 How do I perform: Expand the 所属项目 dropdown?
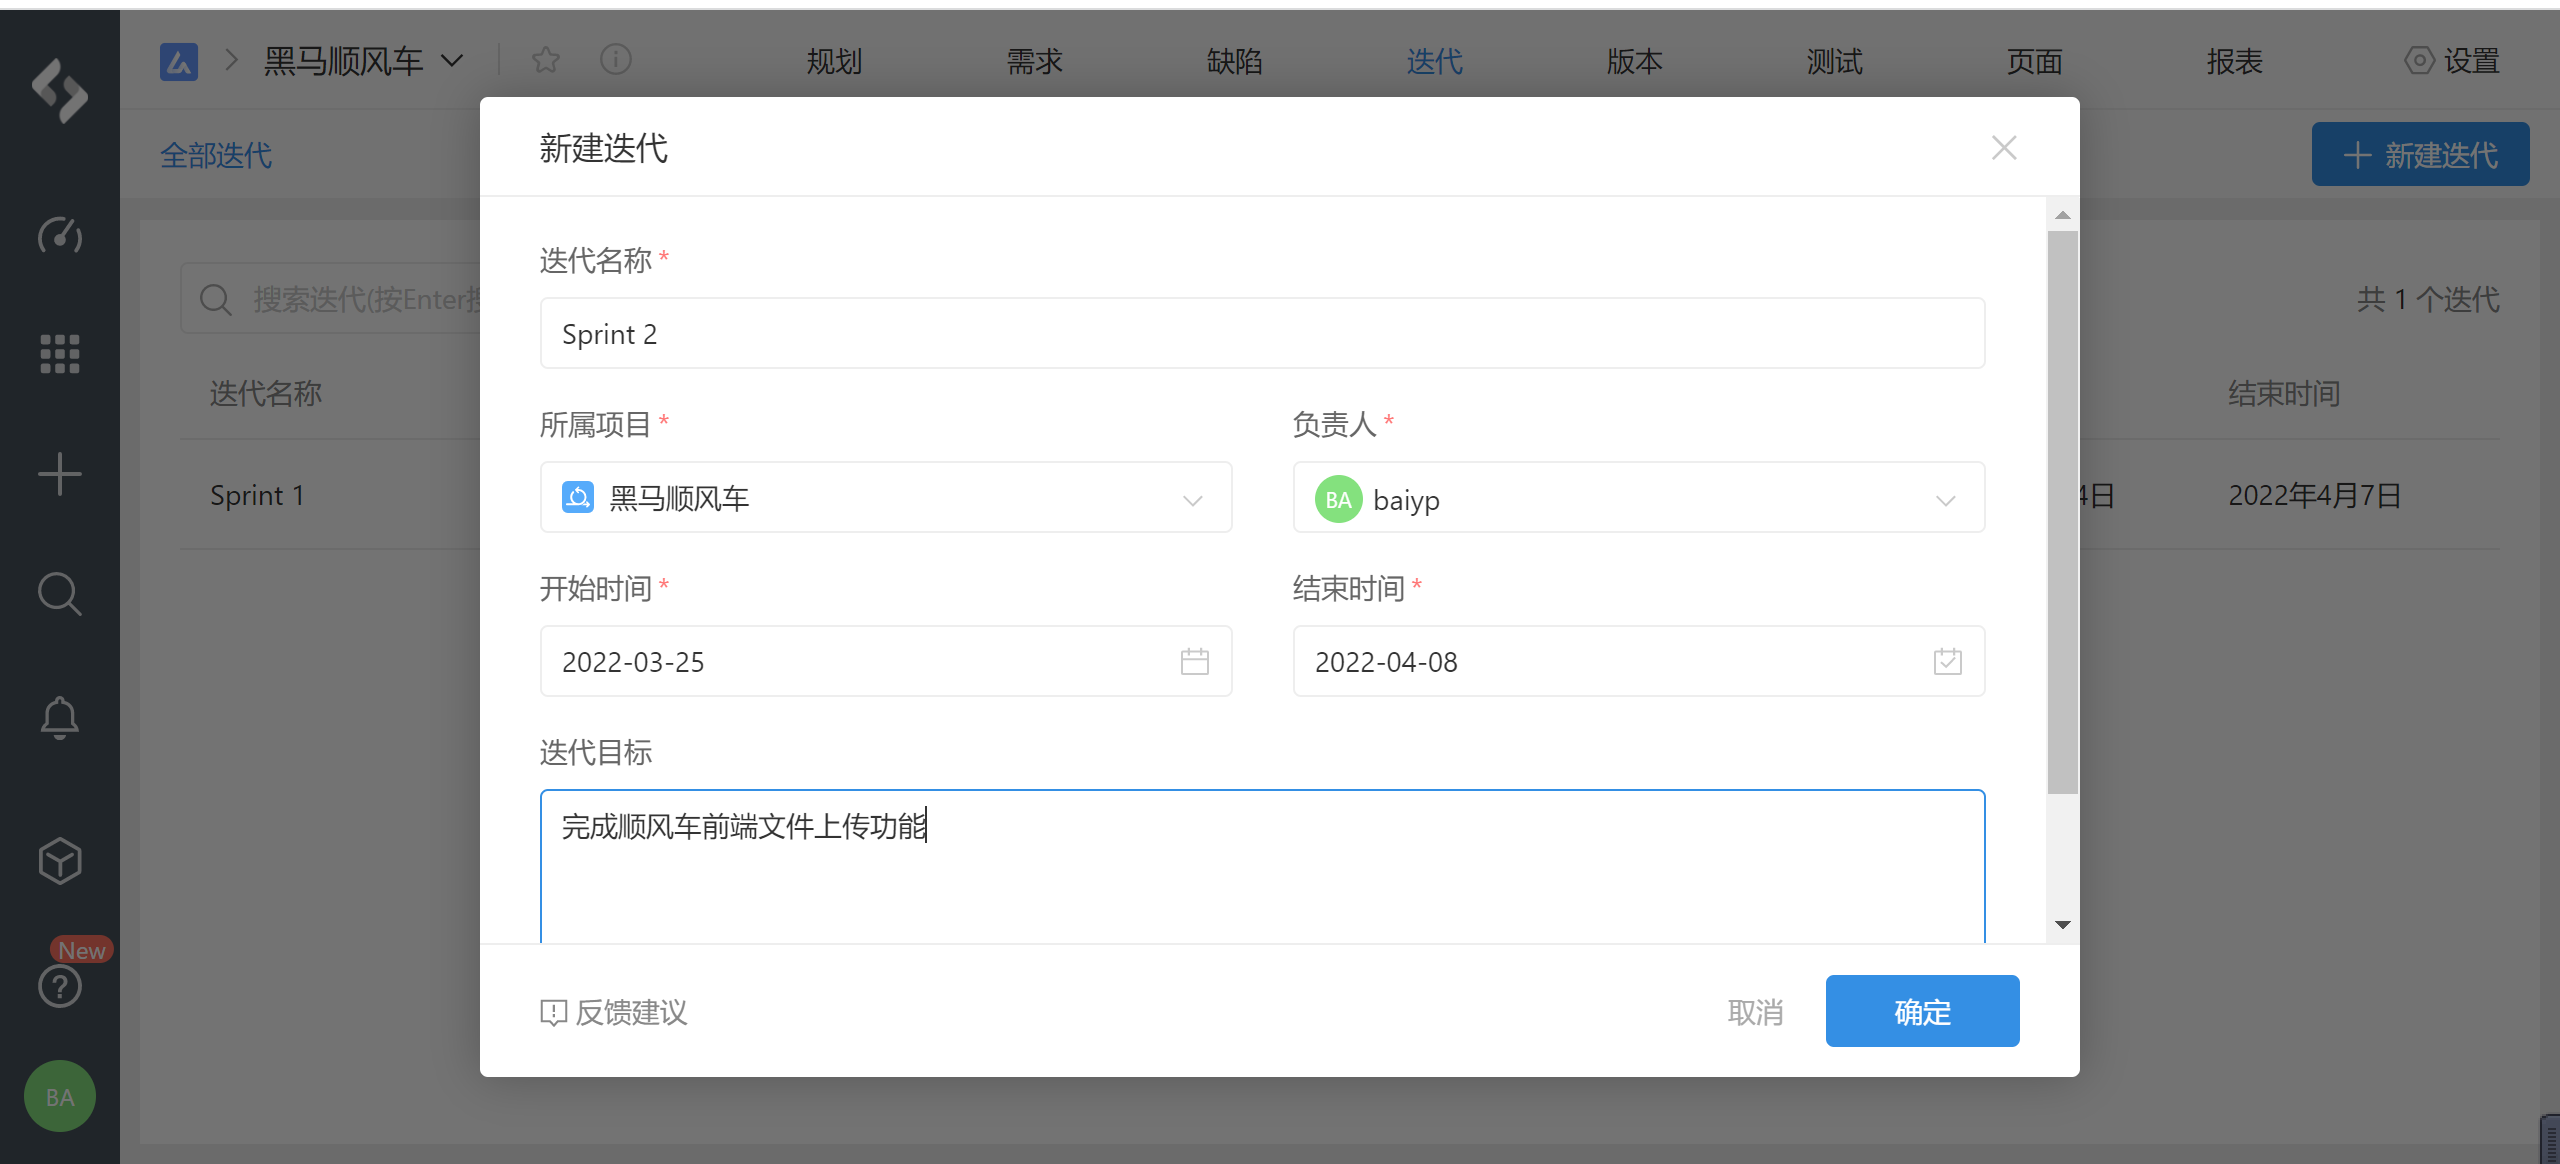tap(1192, 499)
